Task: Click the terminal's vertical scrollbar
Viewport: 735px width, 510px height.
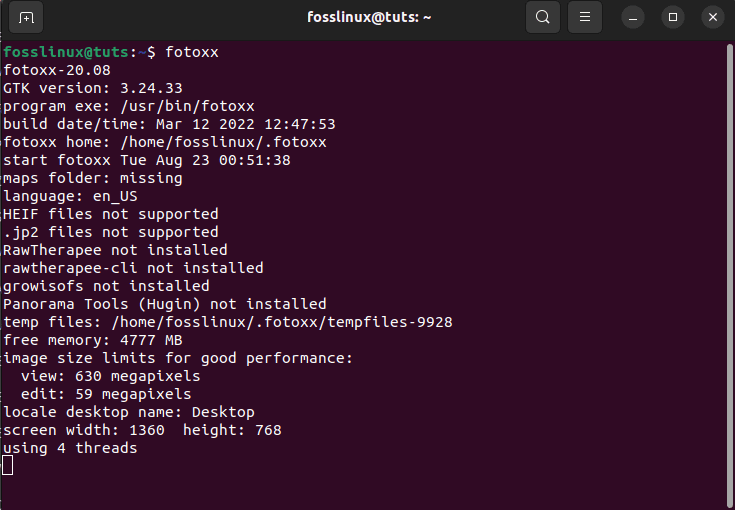Action: (x=730, y=270)
